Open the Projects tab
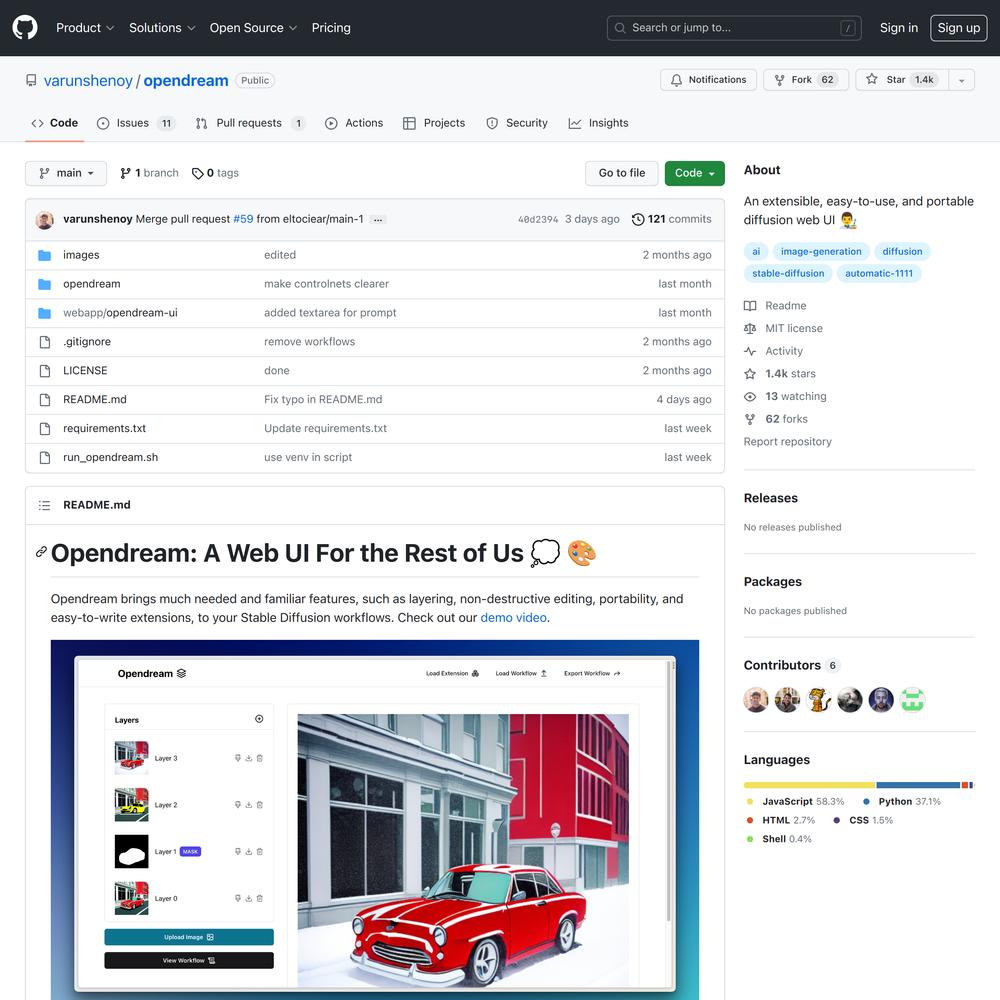 coord(434,123)
